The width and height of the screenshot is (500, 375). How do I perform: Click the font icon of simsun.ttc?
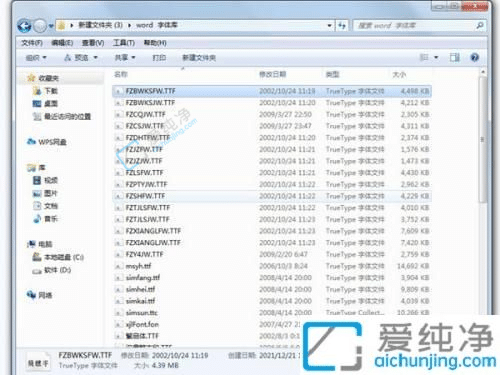click(118, 313)
